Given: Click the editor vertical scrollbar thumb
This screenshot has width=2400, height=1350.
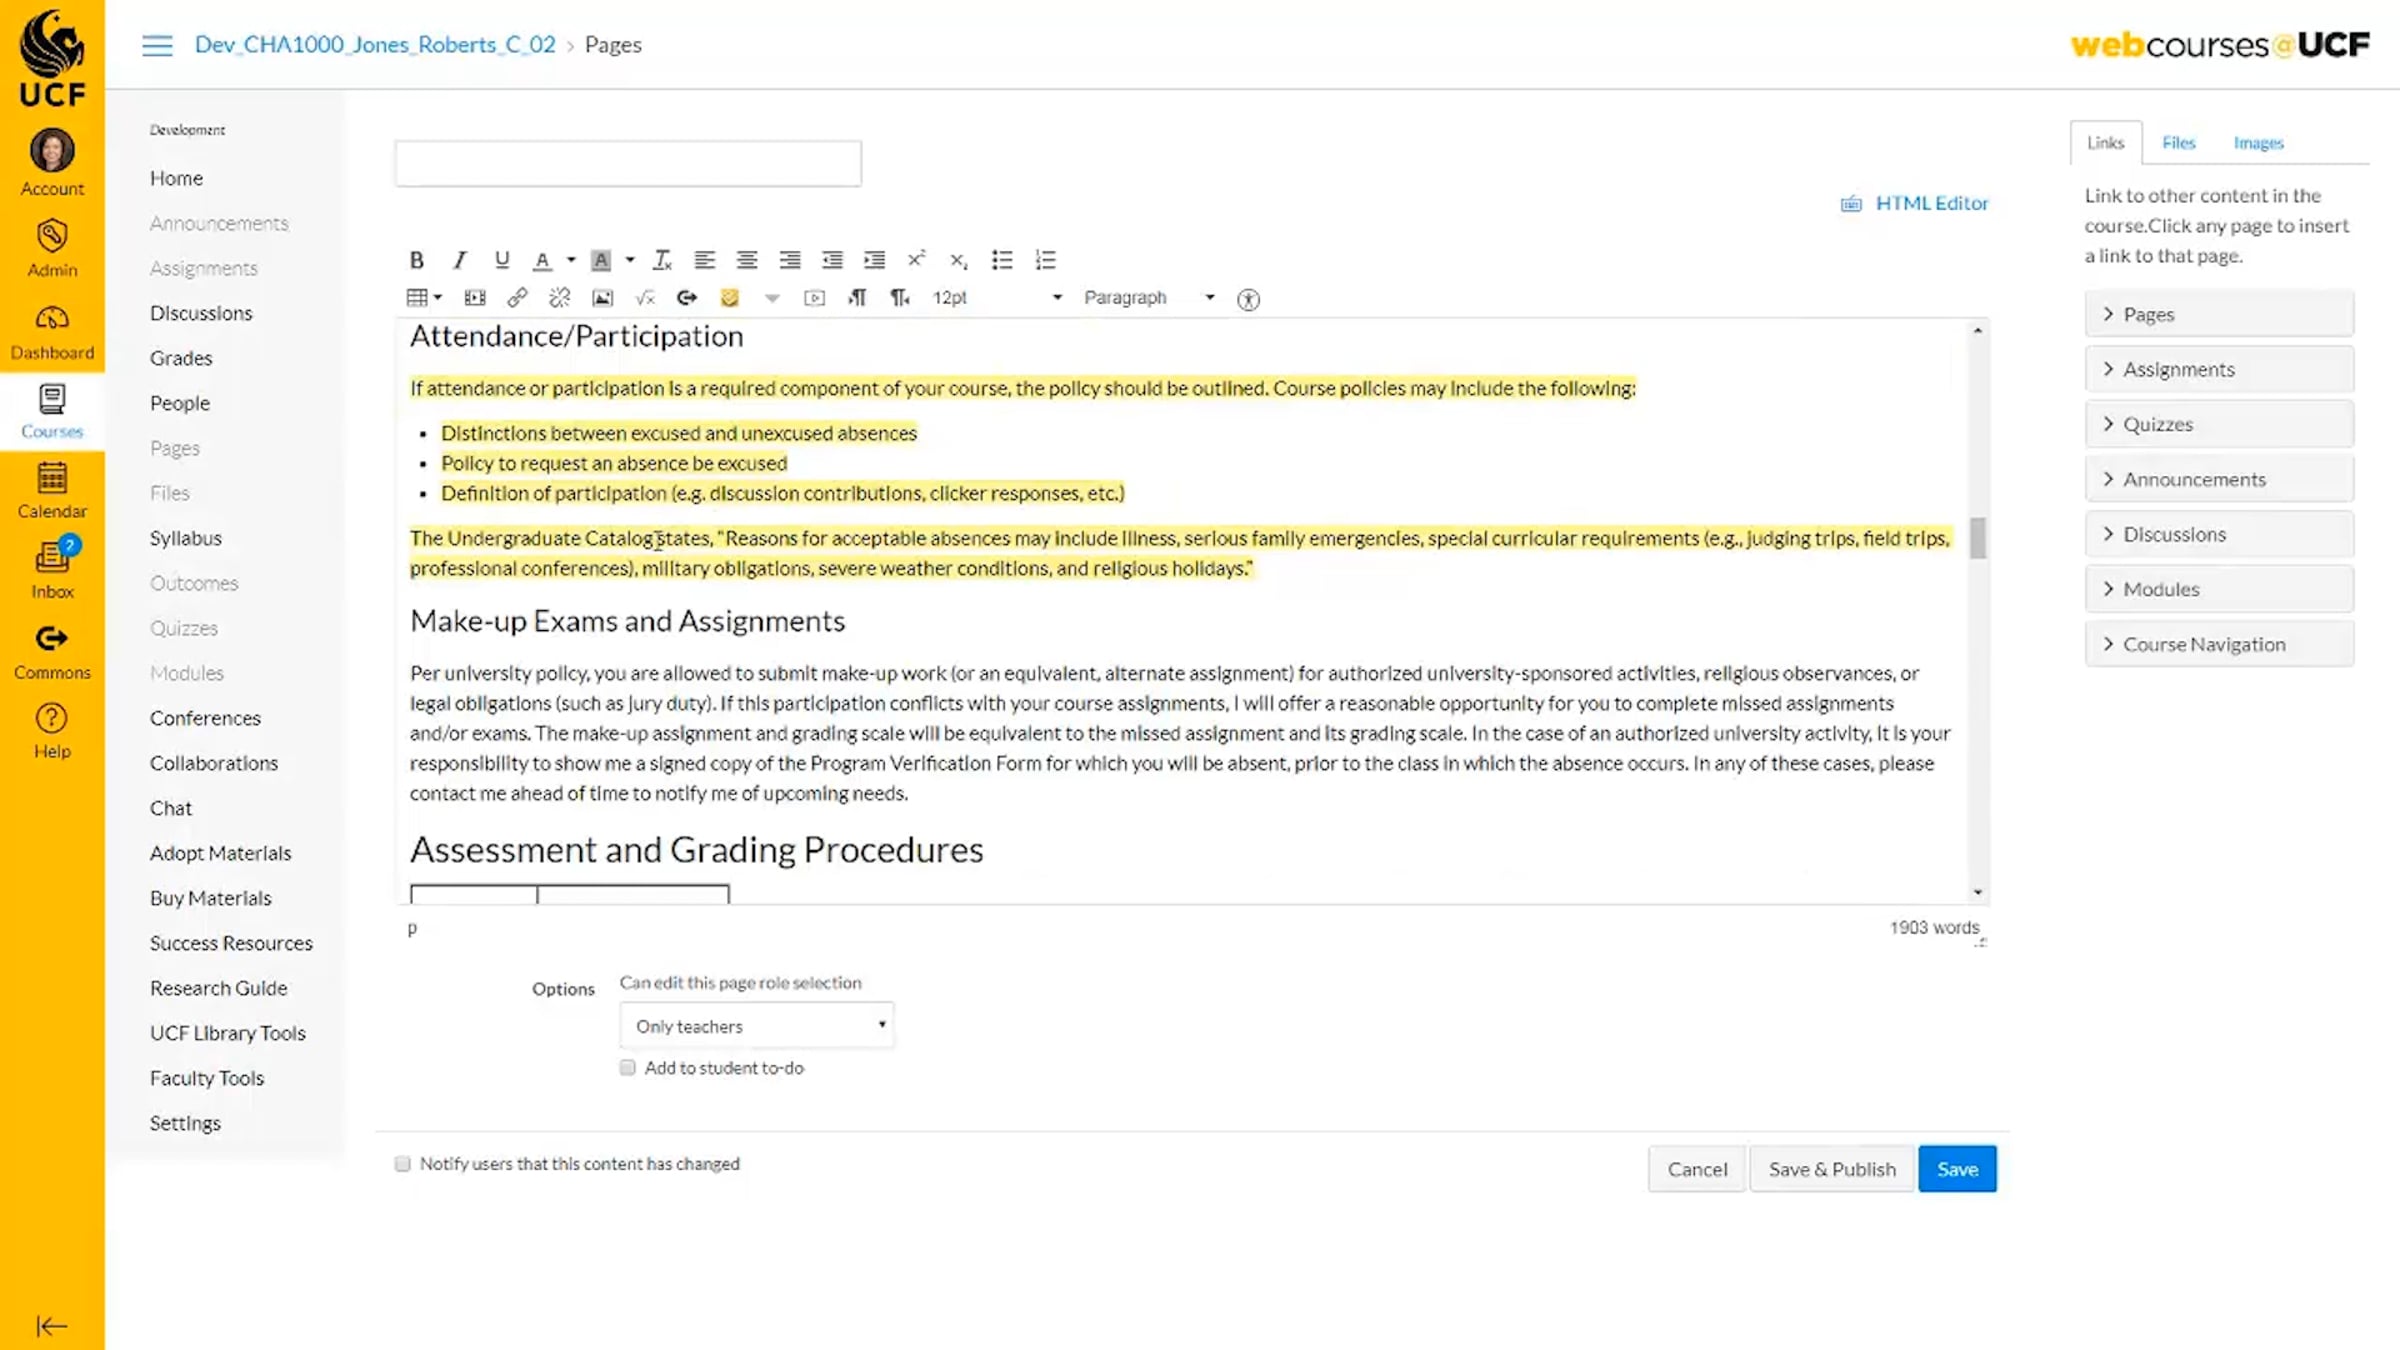Looking at the screenshot, I should click(x=1977, y=538).
